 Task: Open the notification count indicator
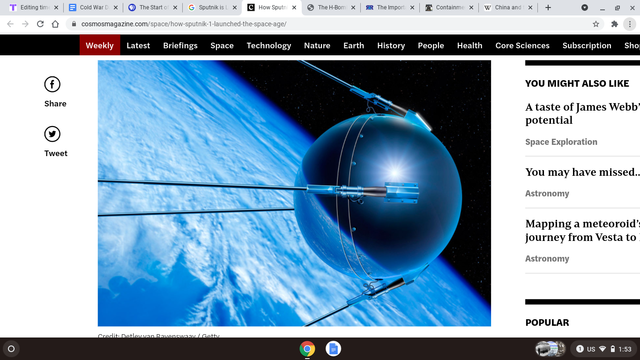click(x=580, y=349)
